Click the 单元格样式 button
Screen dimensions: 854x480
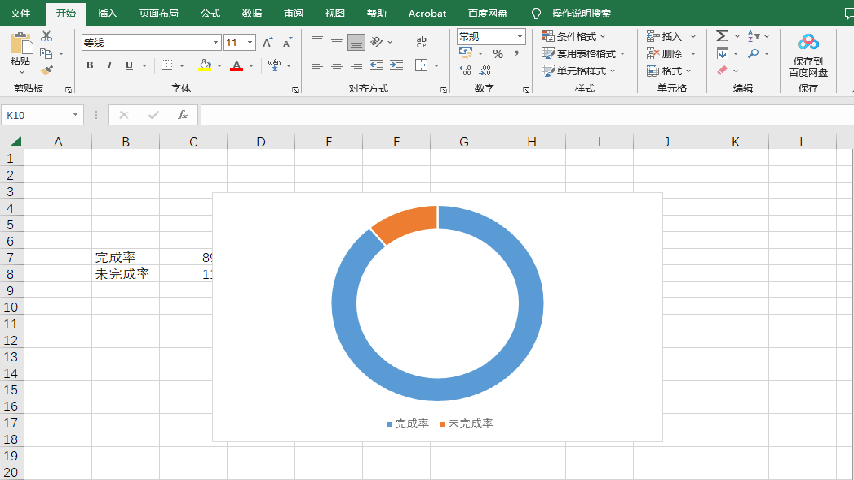click(x=579, y=71)
